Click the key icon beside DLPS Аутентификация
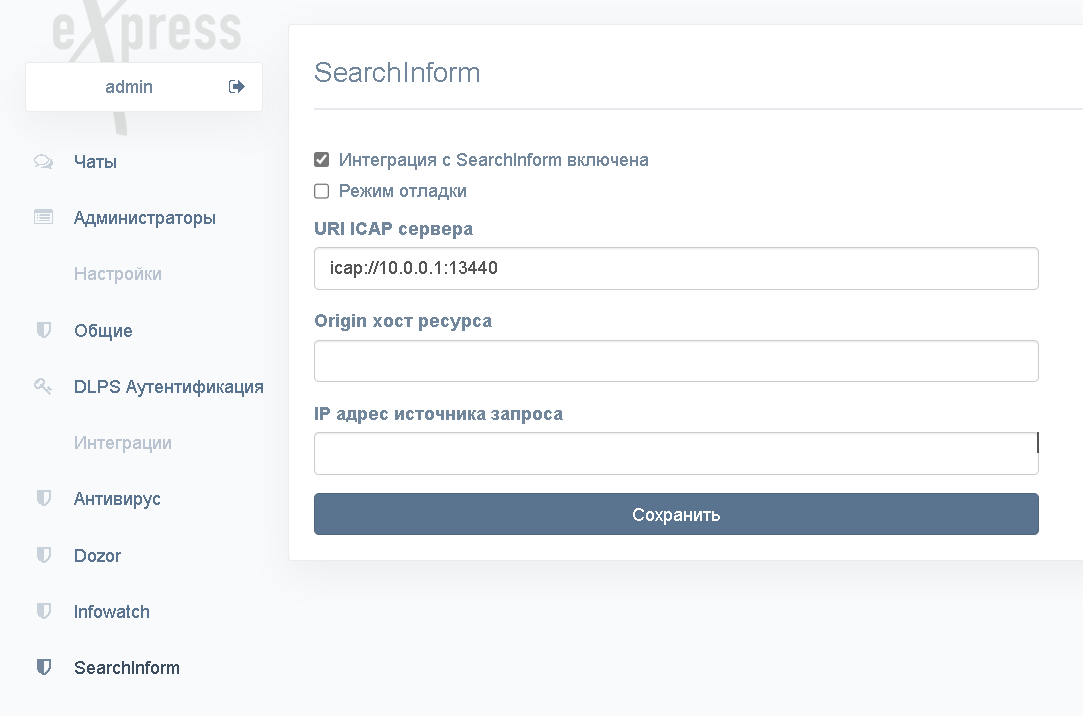 (x=44, y=386)
